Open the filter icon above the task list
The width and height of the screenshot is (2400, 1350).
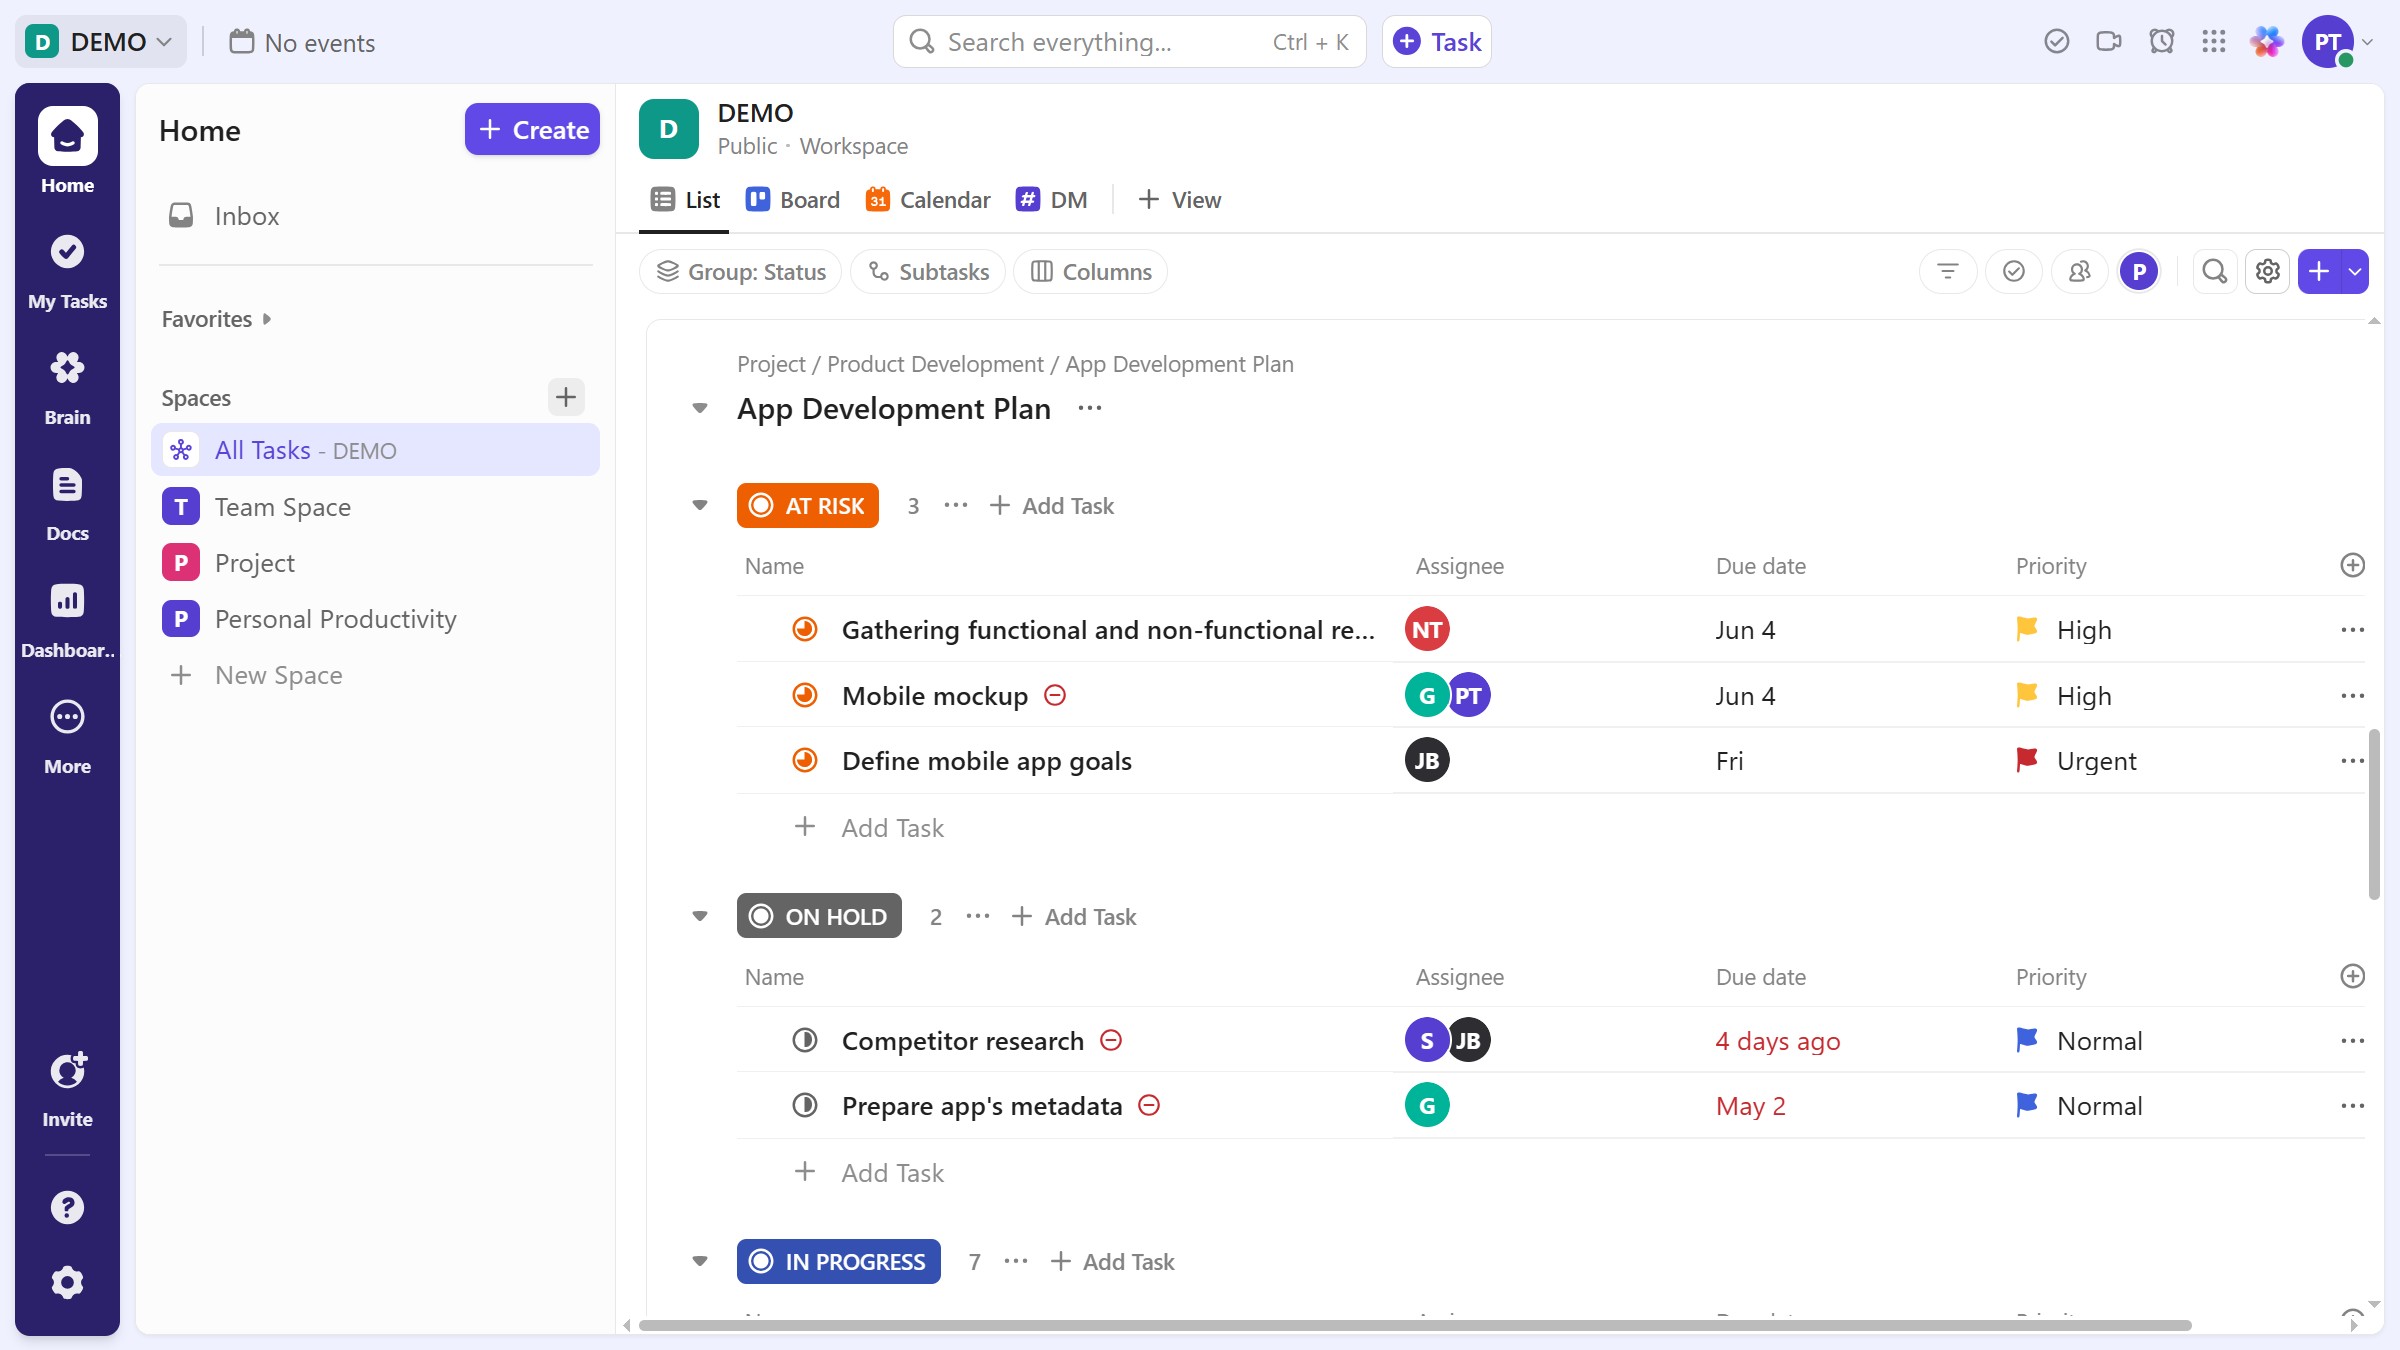click(x=1947, y=271)
